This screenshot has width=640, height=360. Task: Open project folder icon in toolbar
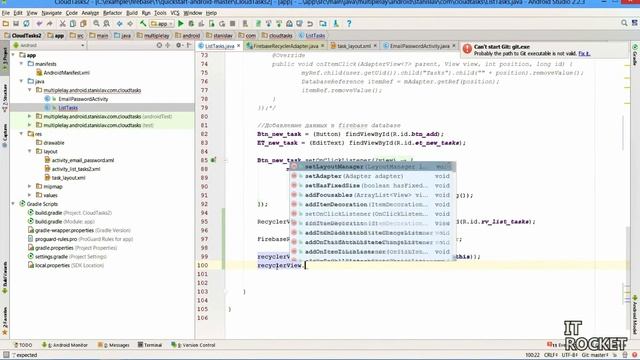pos(6,24)
